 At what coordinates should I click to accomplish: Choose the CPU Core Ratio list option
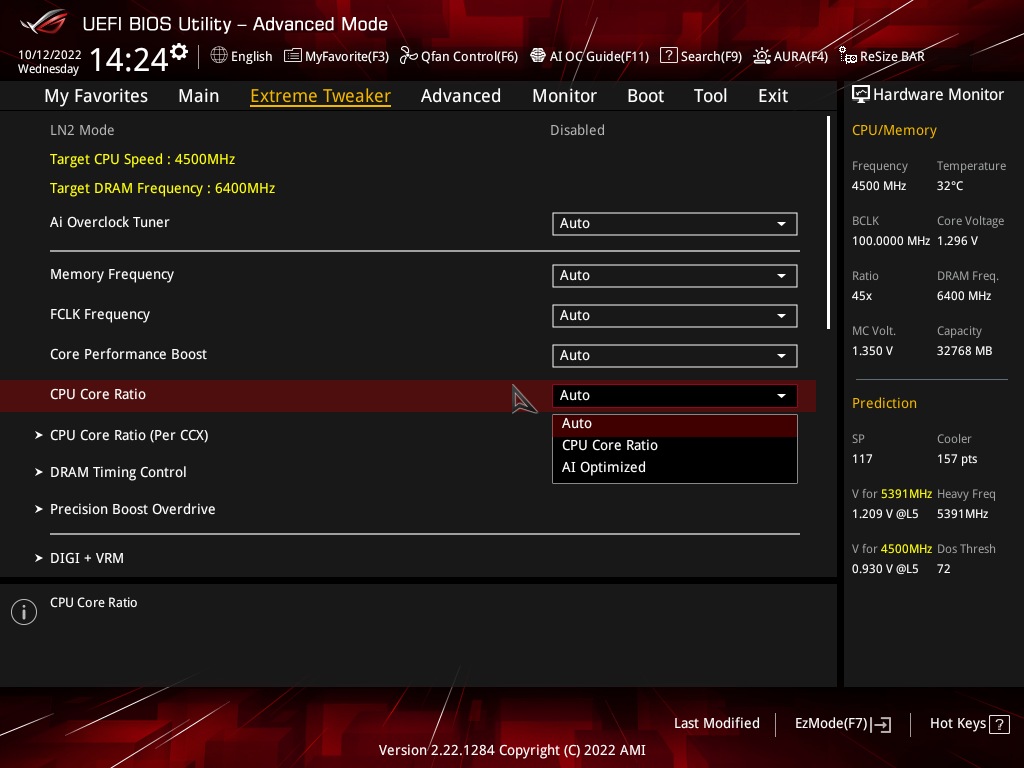pos(675,445)
